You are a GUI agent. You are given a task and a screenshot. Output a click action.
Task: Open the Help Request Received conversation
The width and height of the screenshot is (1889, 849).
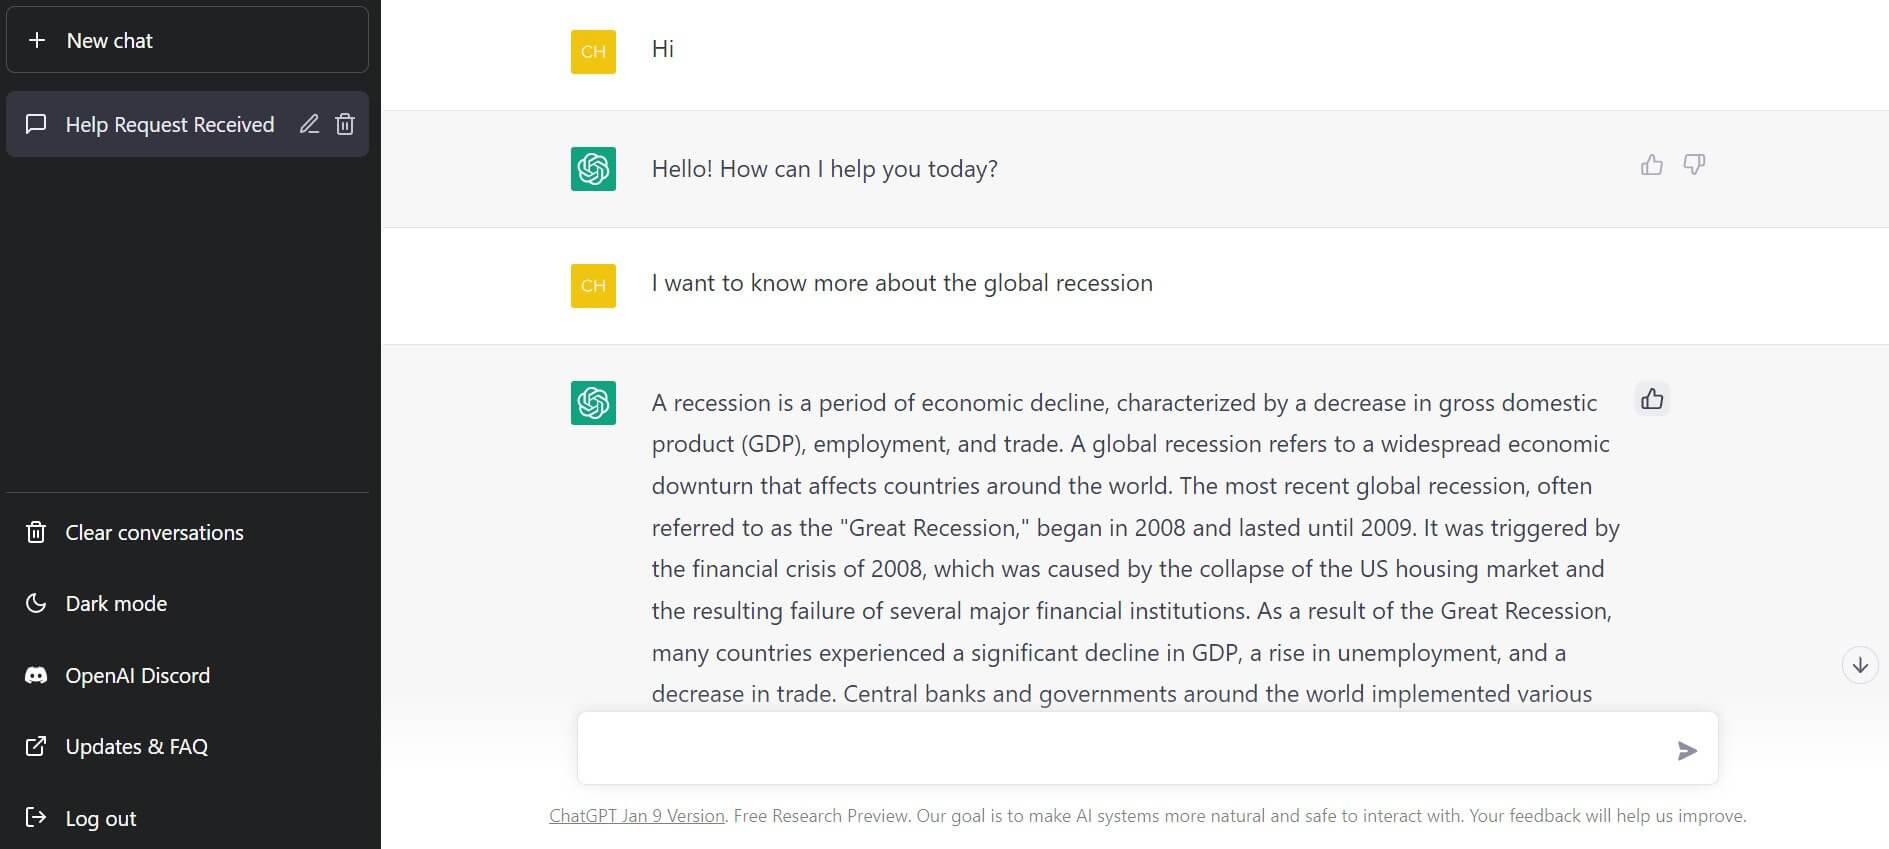(170, 124)
